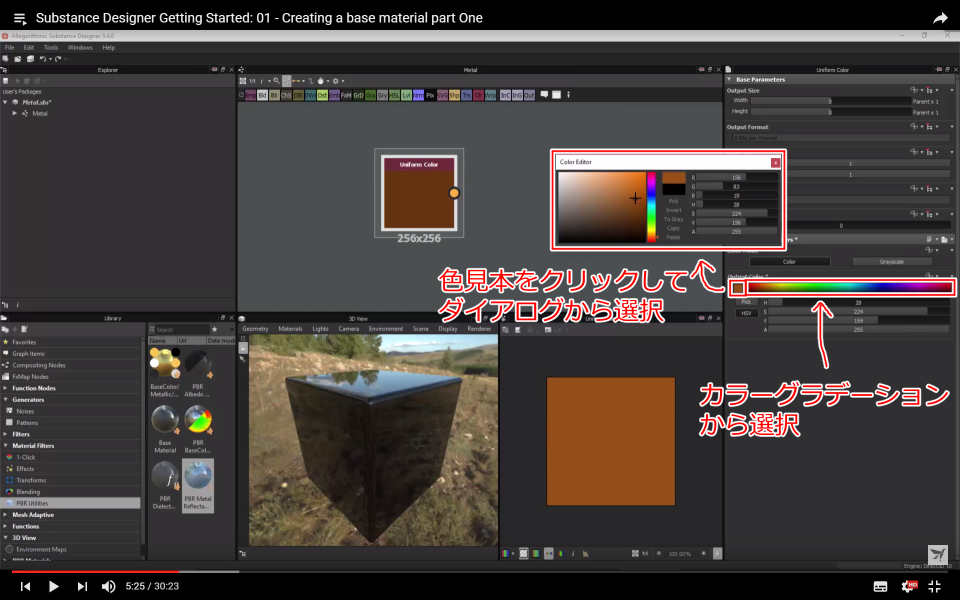This screenshot has width=960, height=600.
Task: Select Grayscale color mode
Action: click(891, 261)
